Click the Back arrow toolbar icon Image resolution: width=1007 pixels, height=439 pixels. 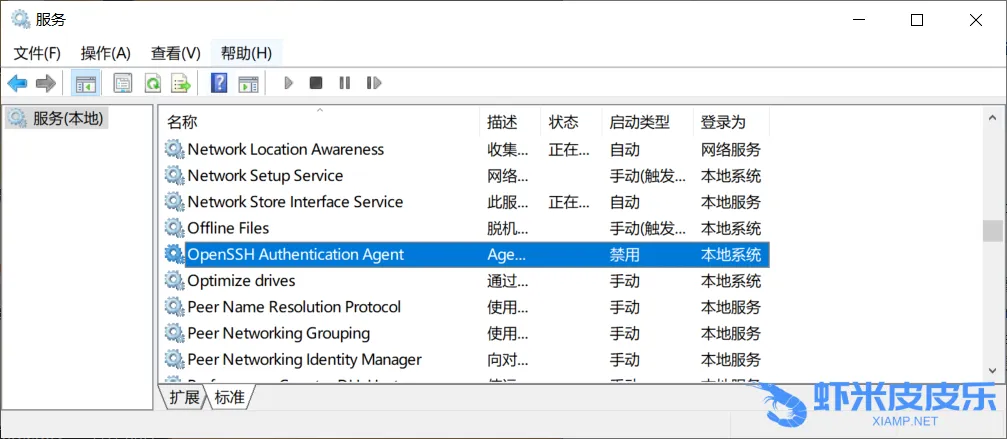17,83
